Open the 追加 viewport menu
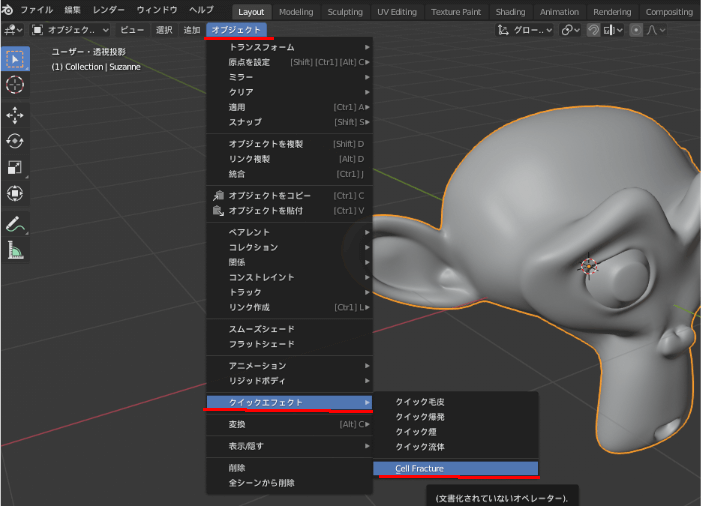The width and height of the screenshot is (701, 506). (192, 30)
